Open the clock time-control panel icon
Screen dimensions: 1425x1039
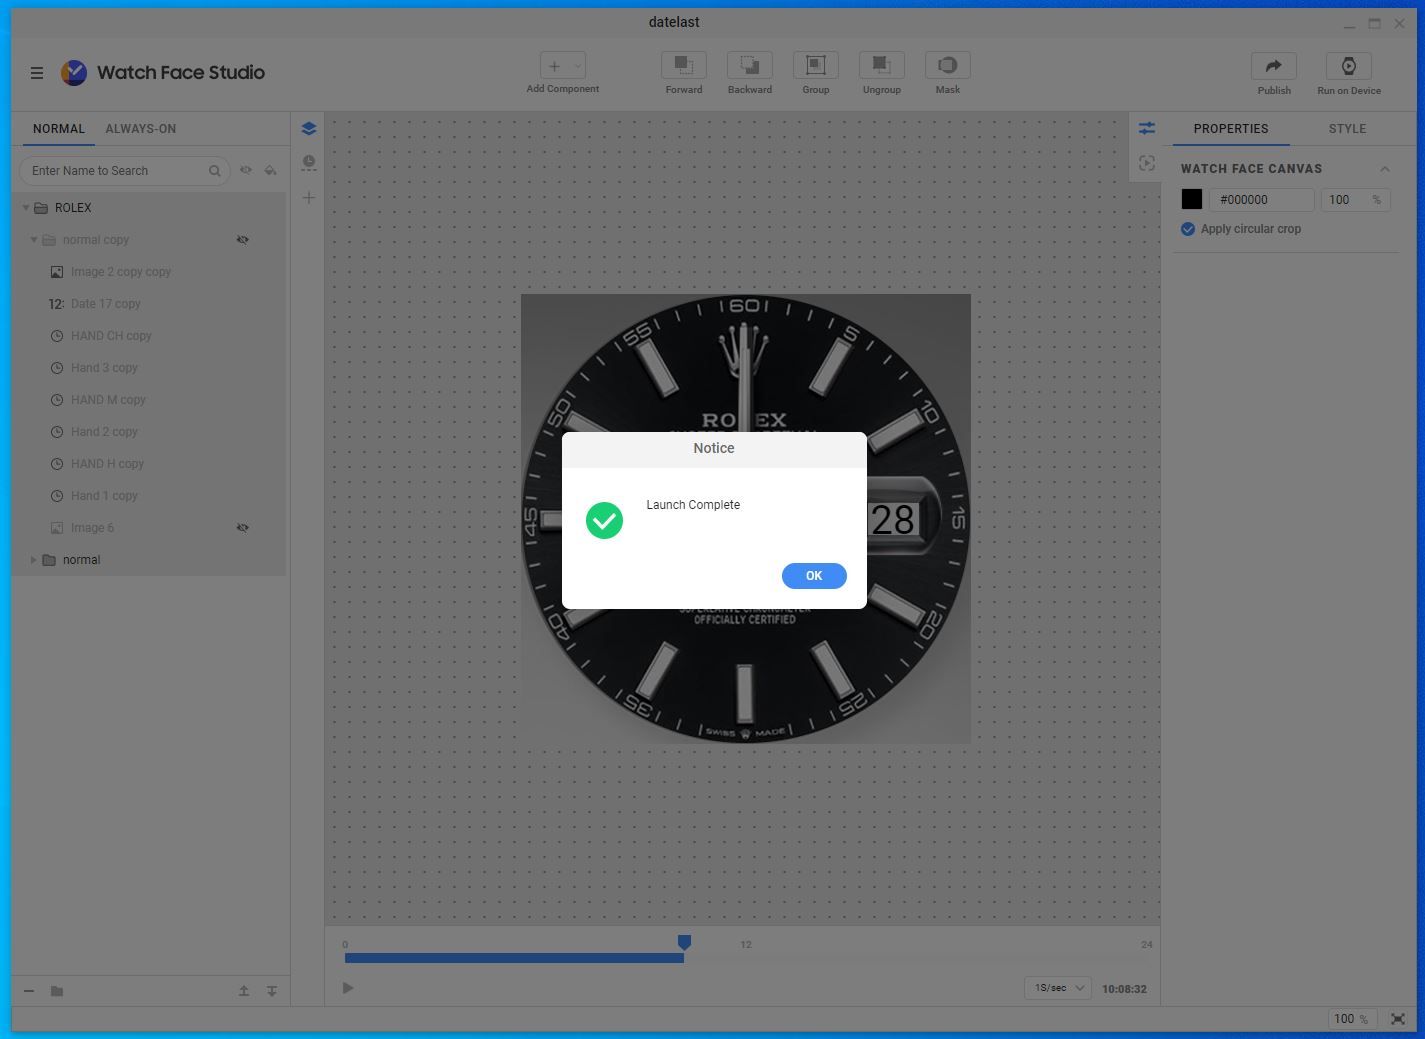pyautogui.click(x=309, y=162)
